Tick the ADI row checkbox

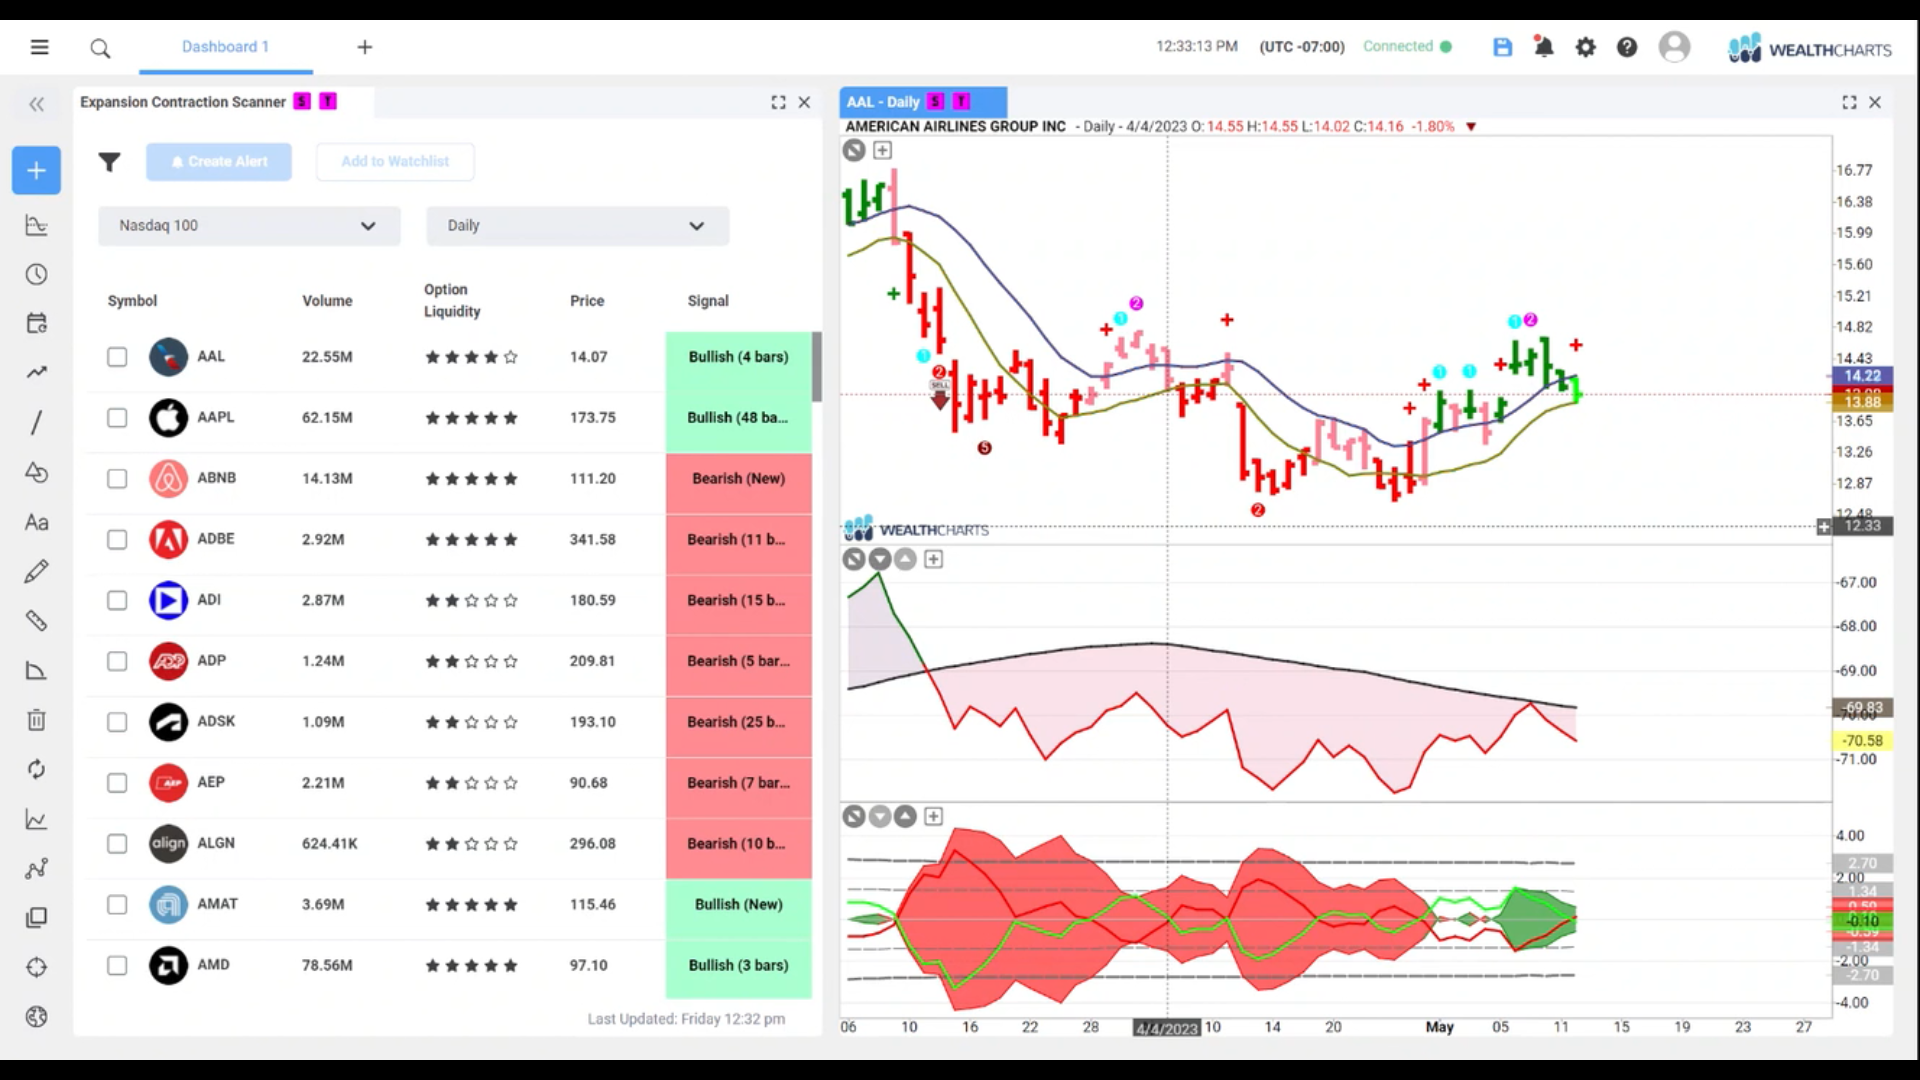tap(117, 600)
